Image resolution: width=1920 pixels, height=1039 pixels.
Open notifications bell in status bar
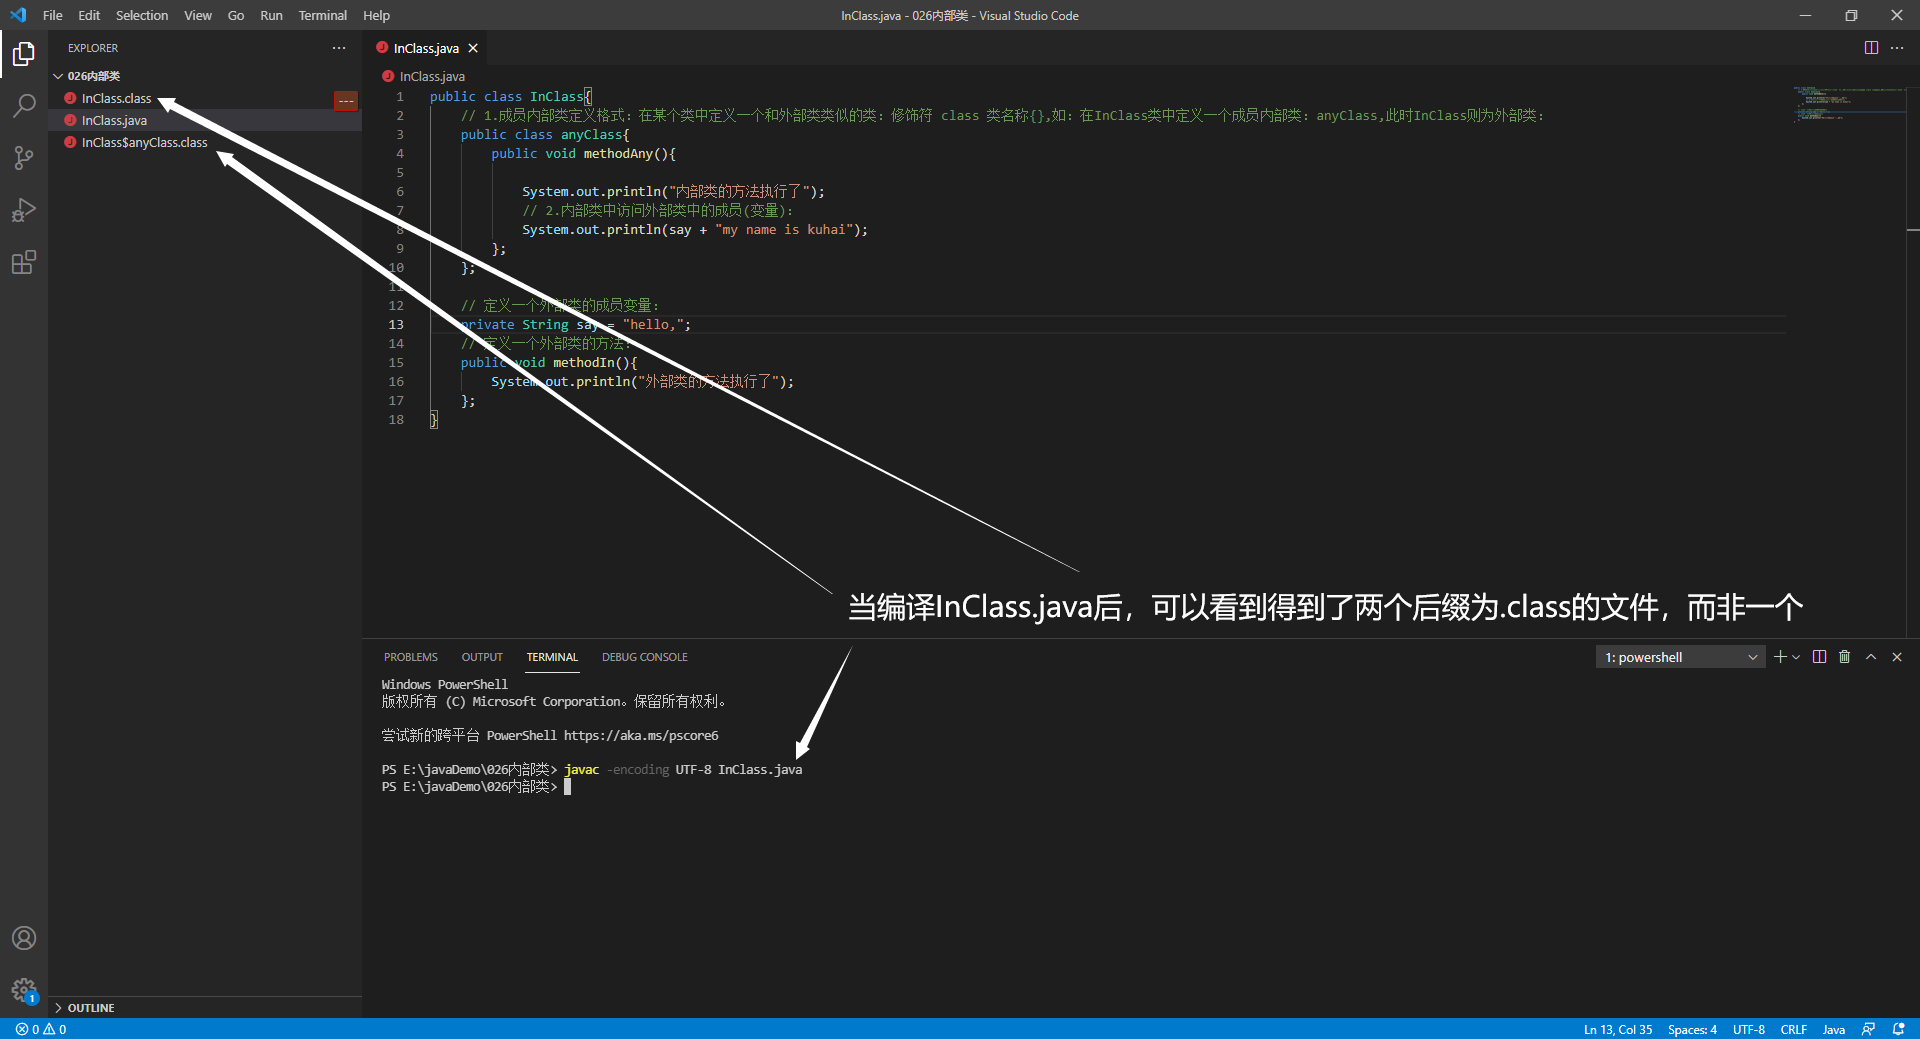pos(1898,1029)
